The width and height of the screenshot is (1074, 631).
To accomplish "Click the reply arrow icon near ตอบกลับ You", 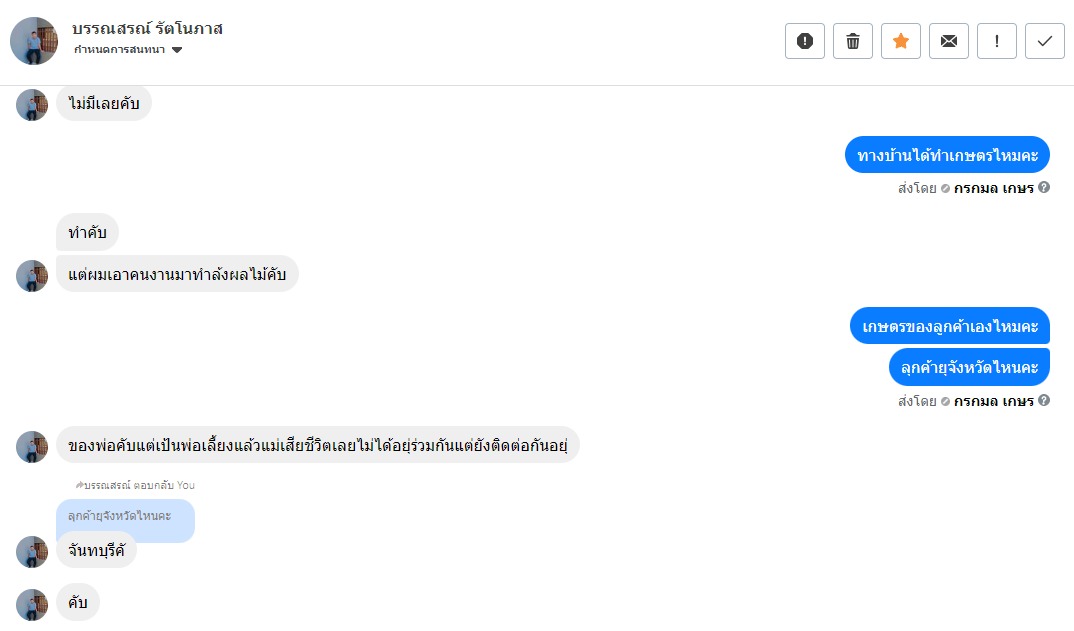I will pos(80,485).
